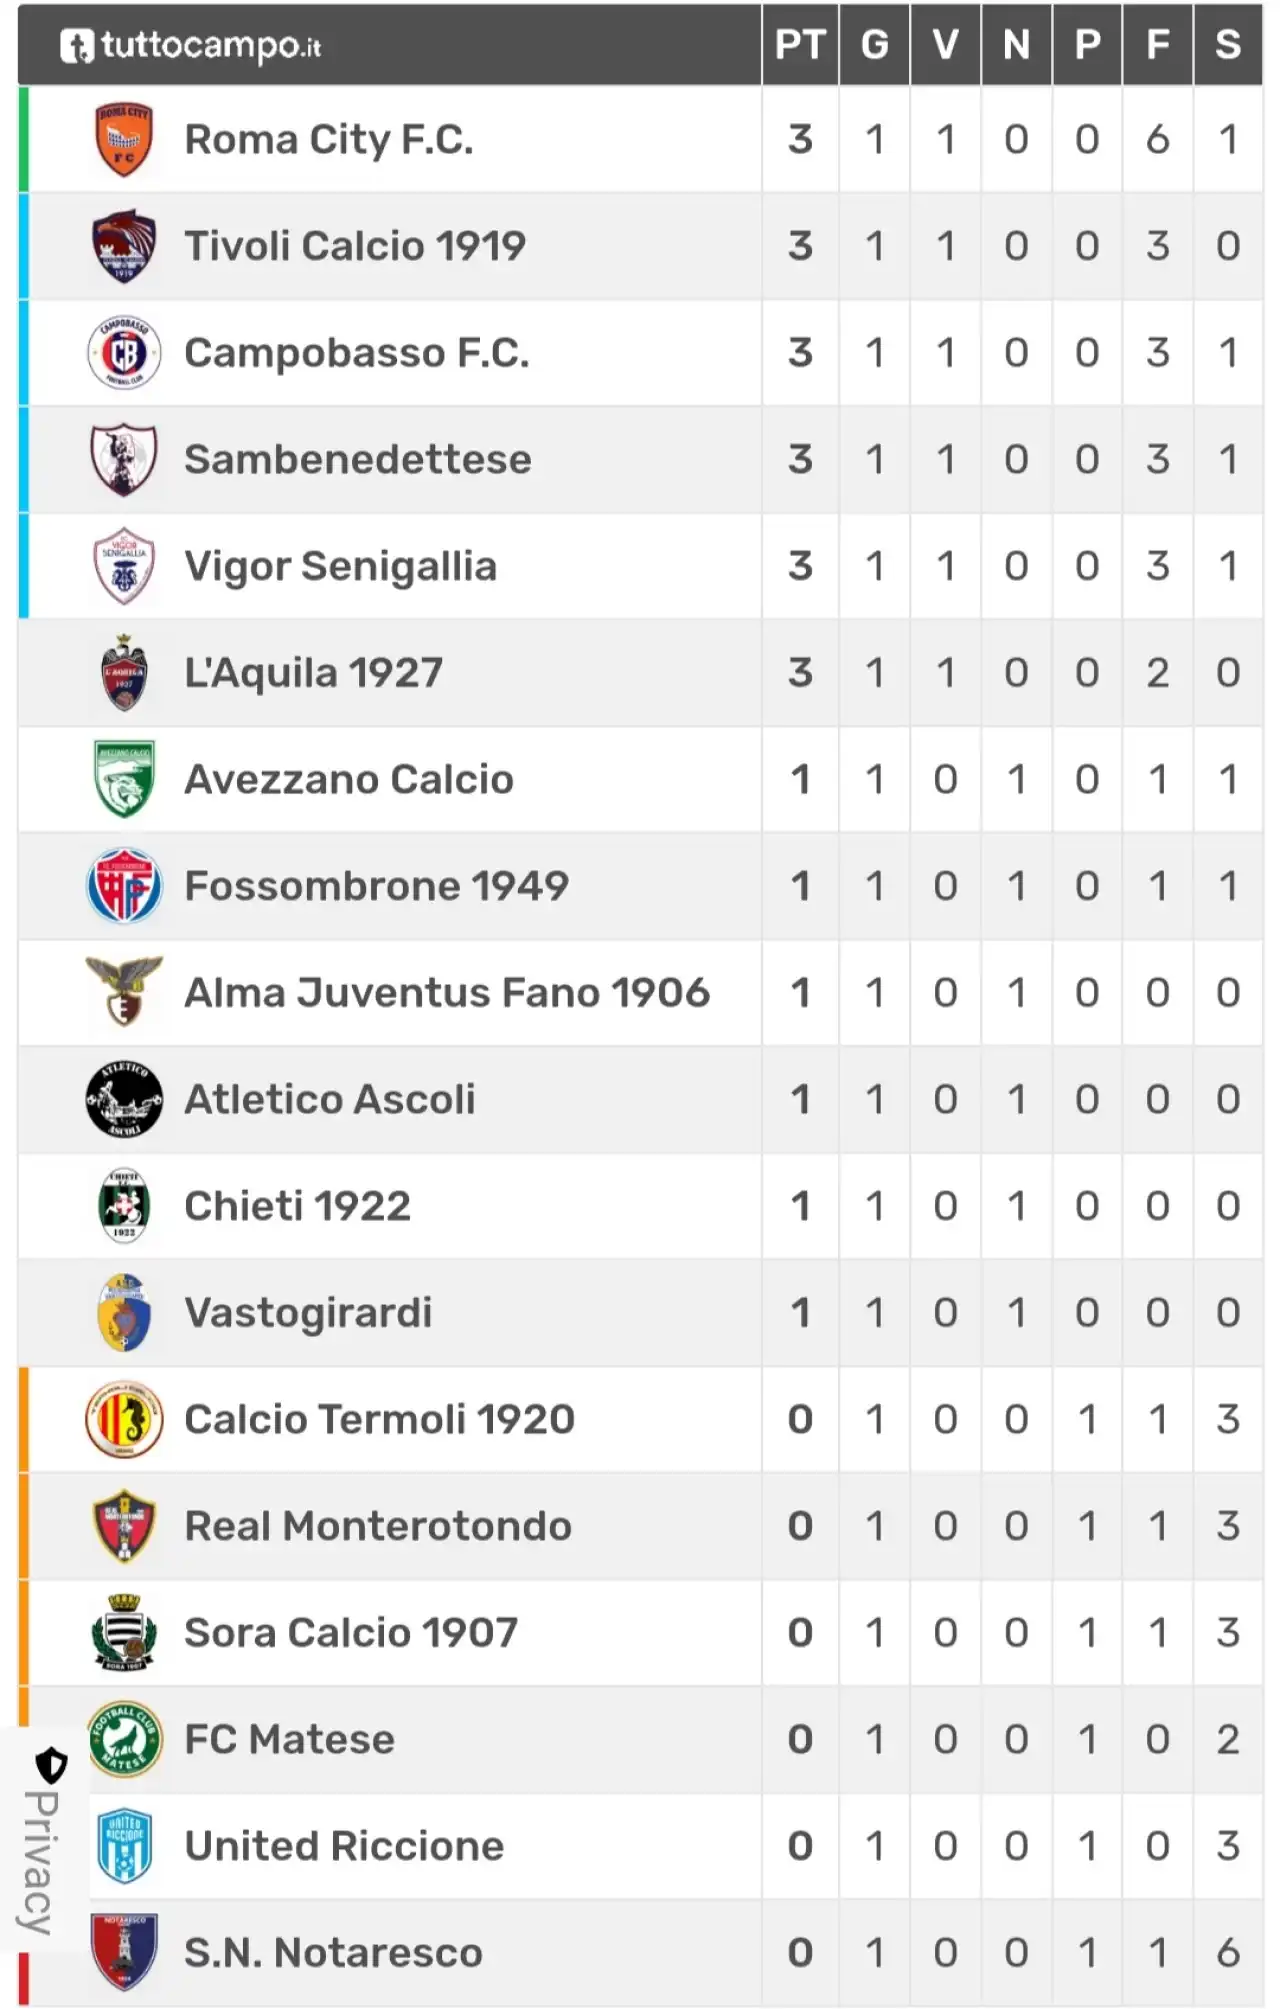The width and height of the screenshot is (1280, 2009).
Task: Open the Avezzano Calcio green wolf crest
Action: (x=123, y=779)
